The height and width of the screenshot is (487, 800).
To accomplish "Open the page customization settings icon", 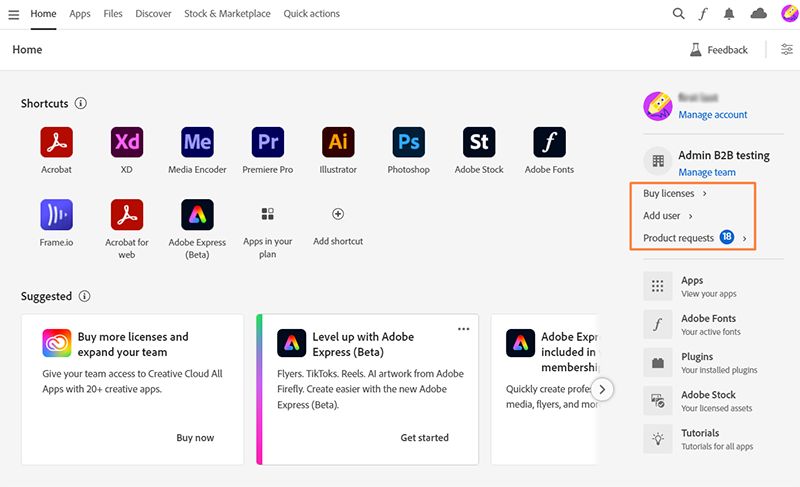I will coord(787,50).
